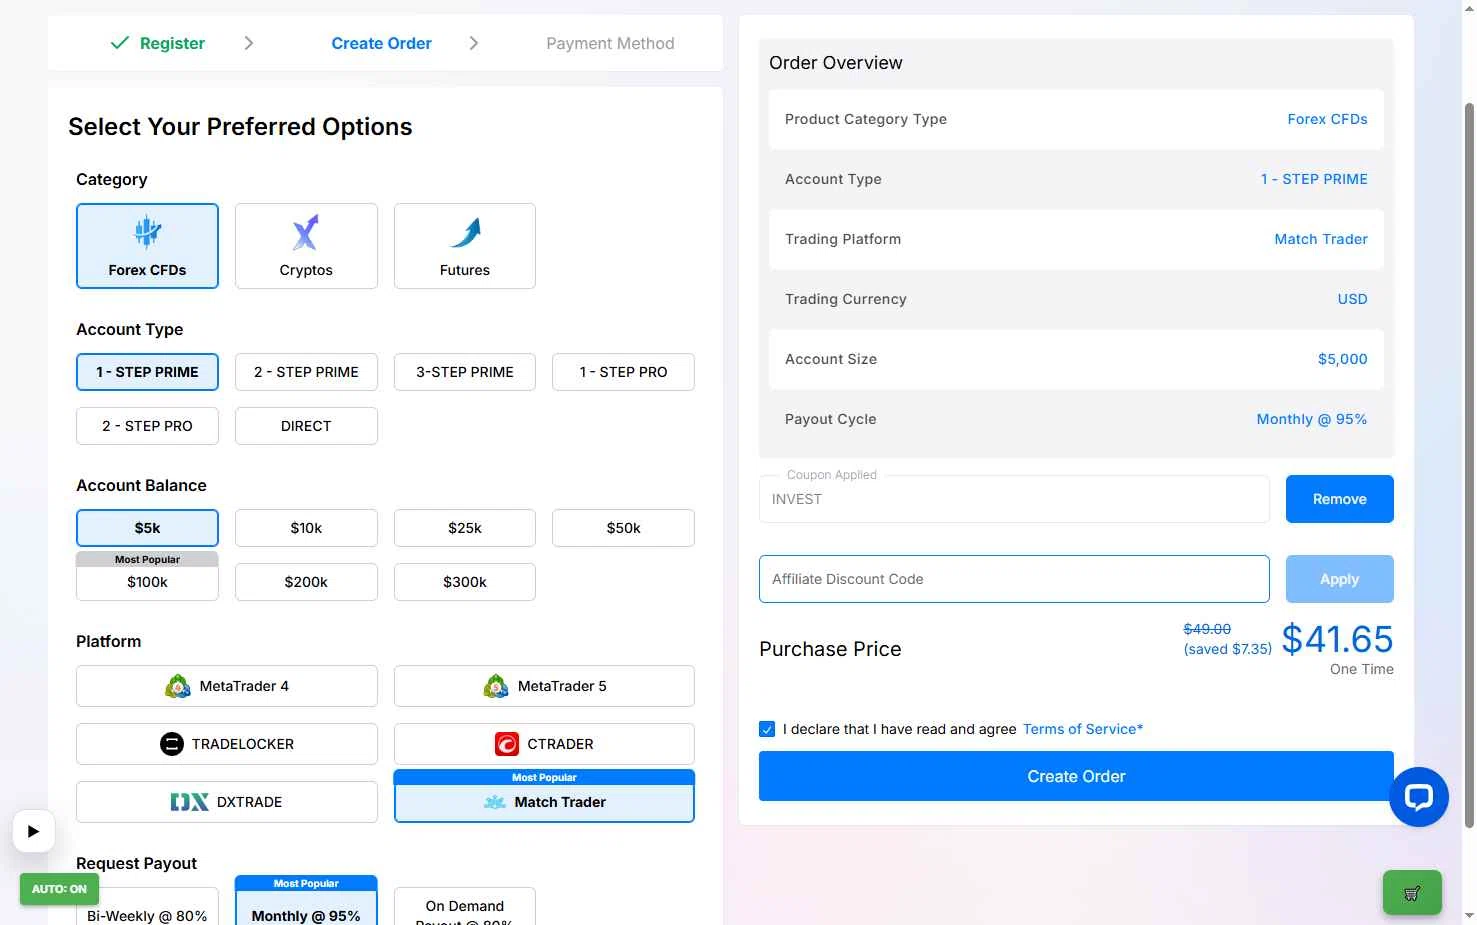Click the 1 - STEP PRIME overview value
Viewport: 1477px width, 925px height.
coord(1314,179)
